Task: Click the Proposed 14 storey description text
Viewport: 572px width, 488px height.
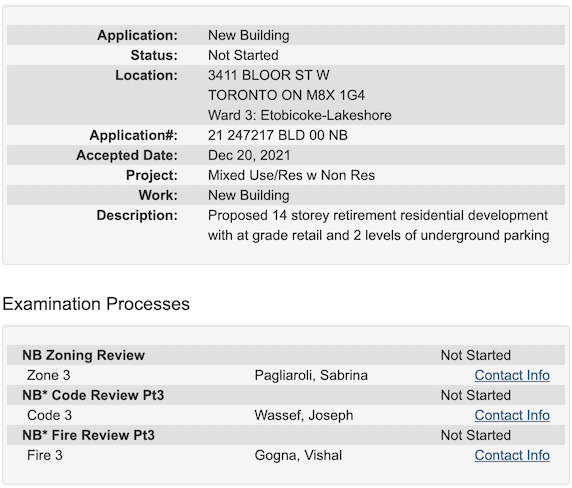Action: (378, 225)
